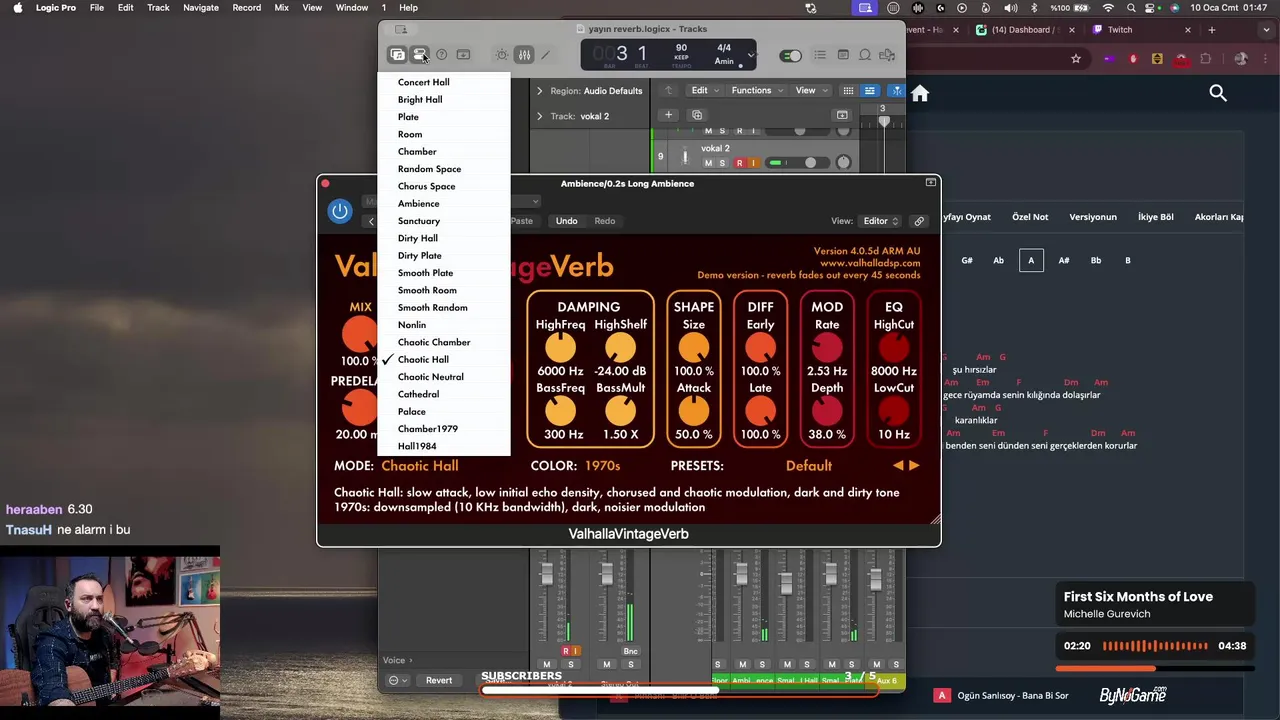The image size is (1280, 720).
Task: Open the Note Pad icon
Action: pyautogui.click(x=843, y=55)
